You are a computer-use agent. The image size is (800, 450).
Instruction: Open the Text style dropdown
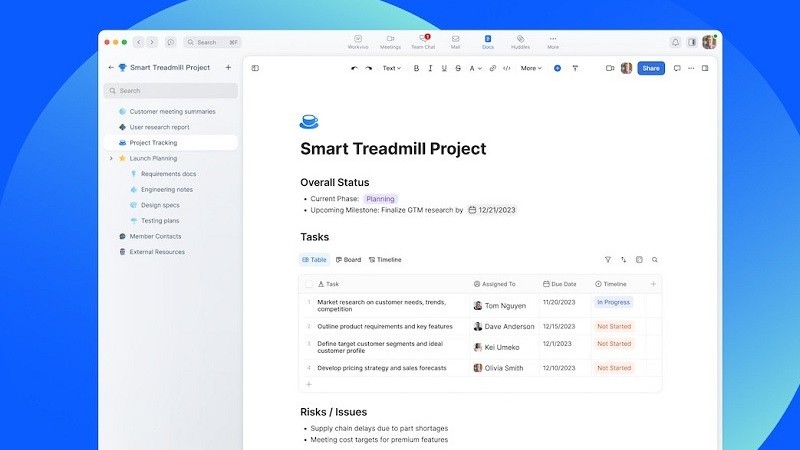click(391, 68)
